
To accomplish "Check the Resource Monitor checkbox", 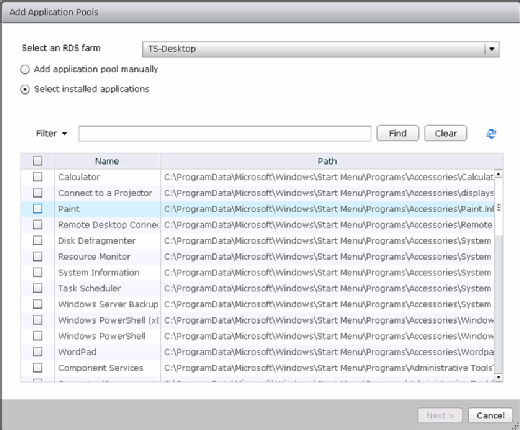I will 38,256.
